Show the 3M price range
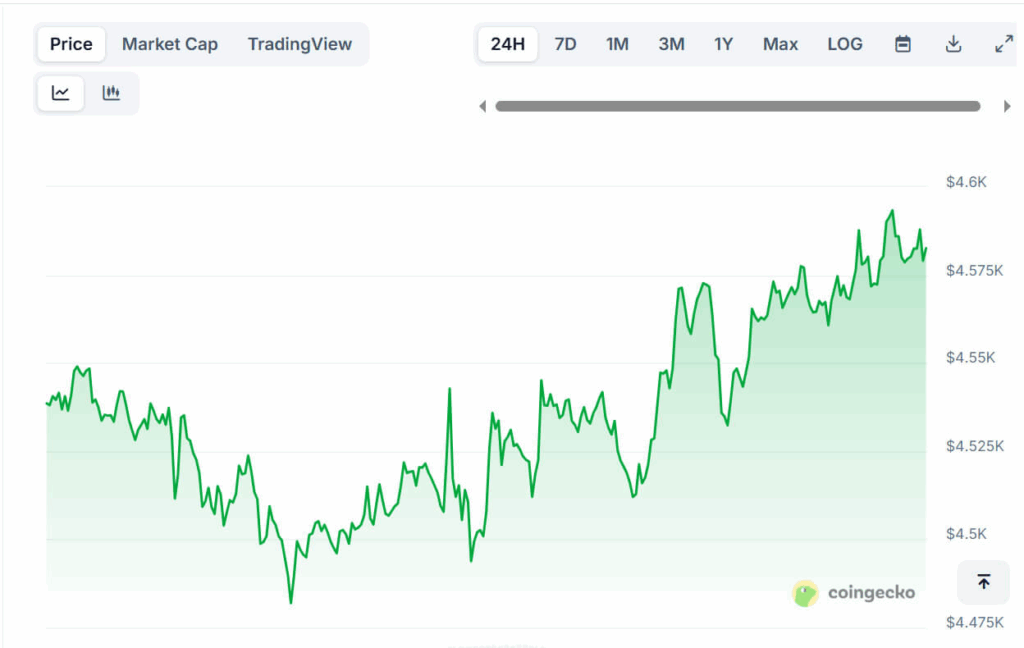This screenshot has width=1024, height=648. (671, 44)
